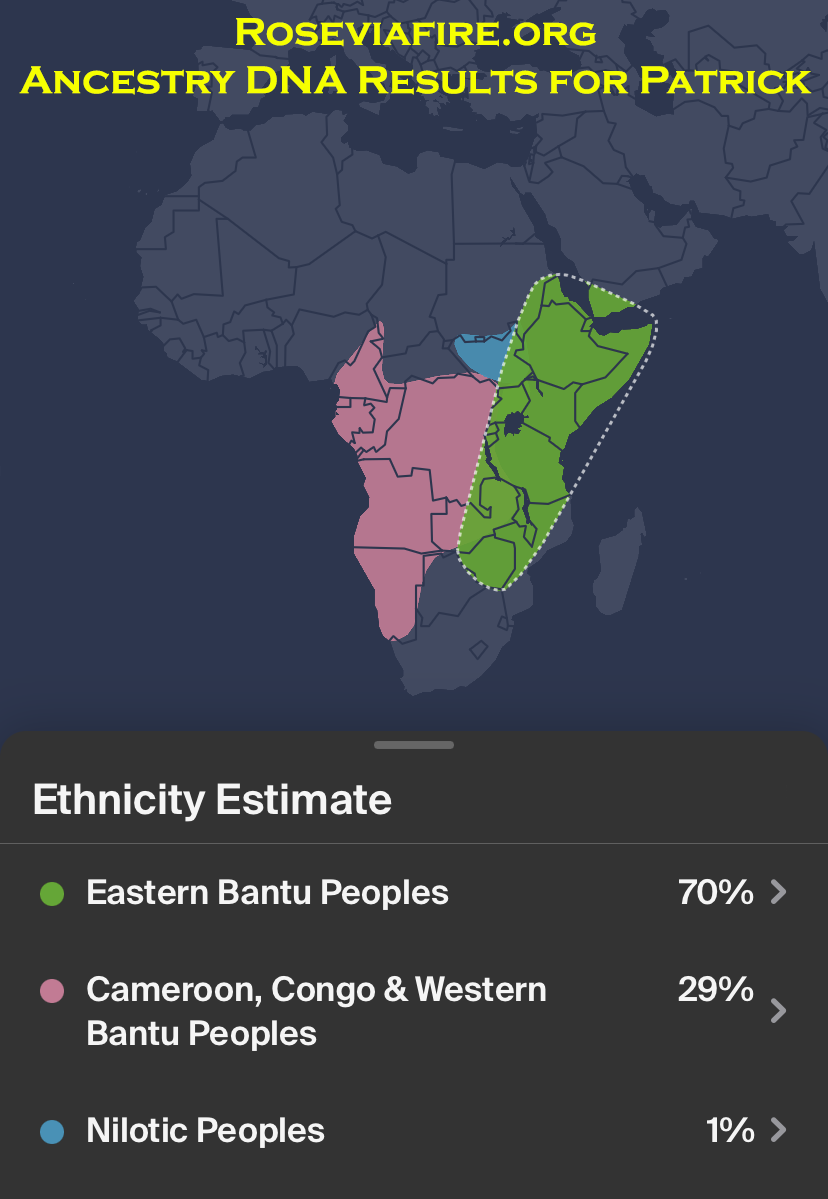Grab the bottom sheet drag handle
828x1199 pixels.
(414, 745)
